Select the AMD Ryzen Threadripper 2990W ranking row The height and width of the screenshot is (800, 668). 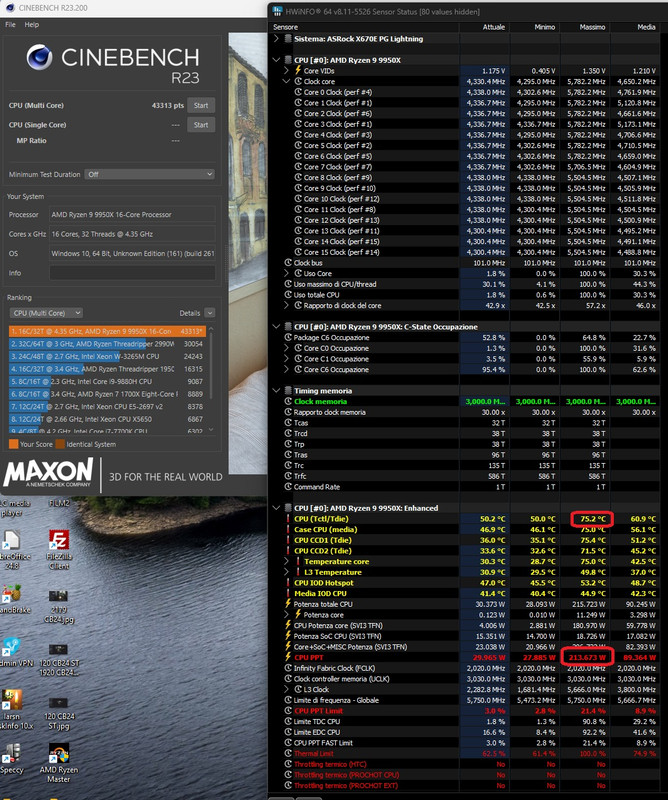[107, 344]
